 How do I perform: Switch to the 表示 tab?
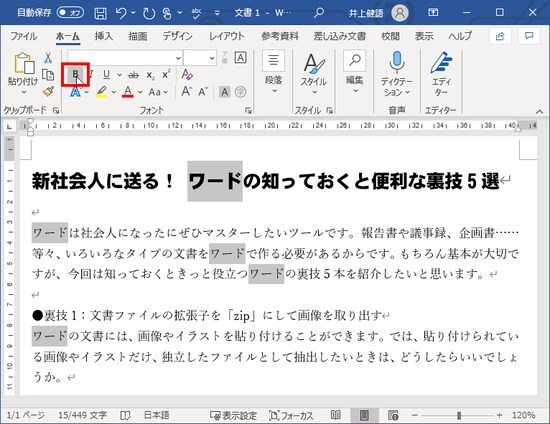coord(424,36)
